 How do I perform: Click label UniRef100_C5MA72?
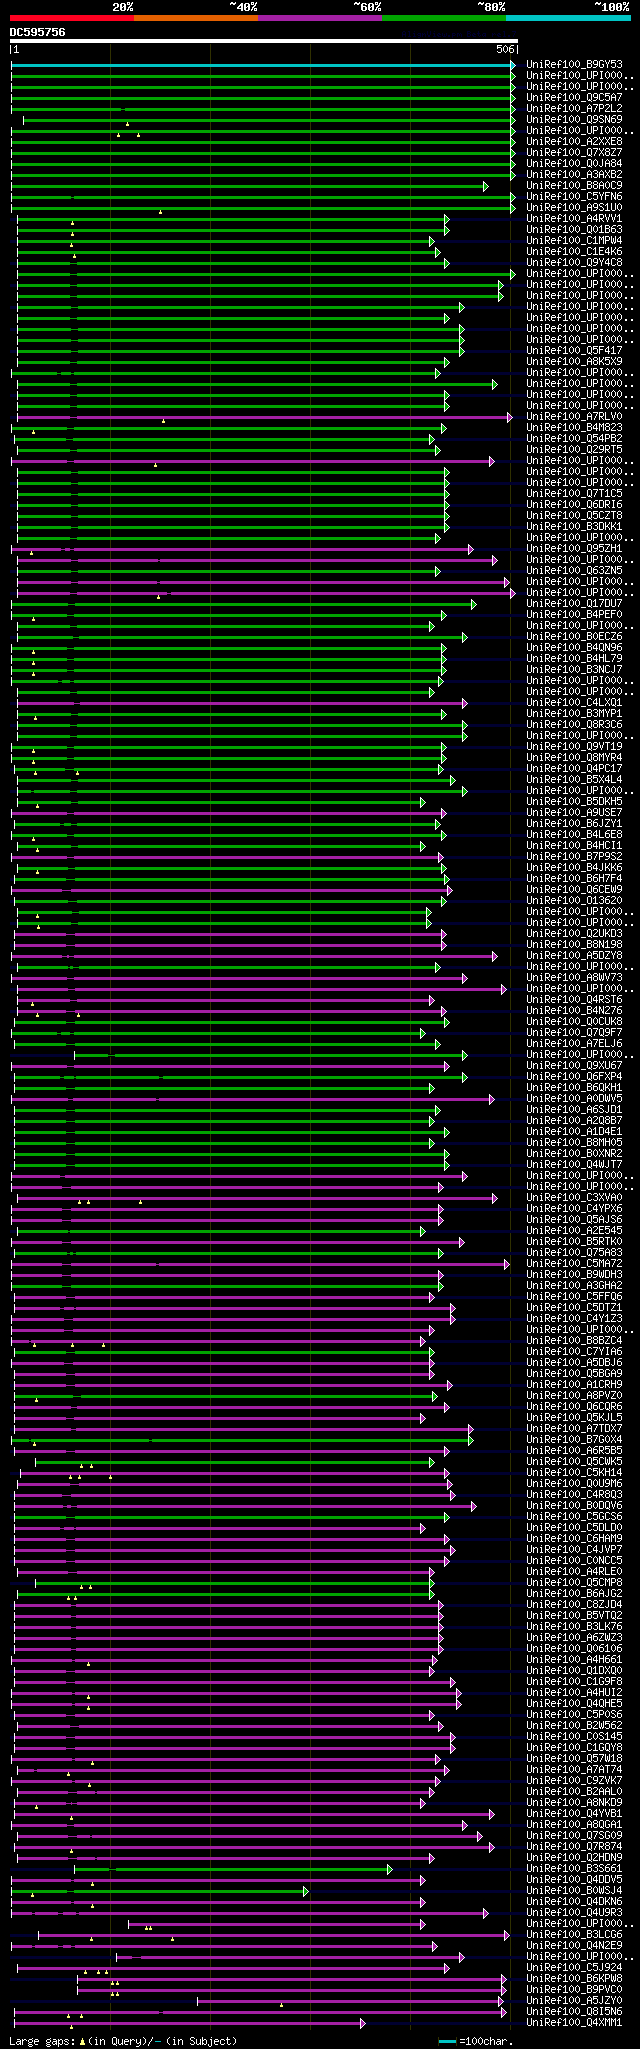pyautogui.click(x=574, y=1264)
